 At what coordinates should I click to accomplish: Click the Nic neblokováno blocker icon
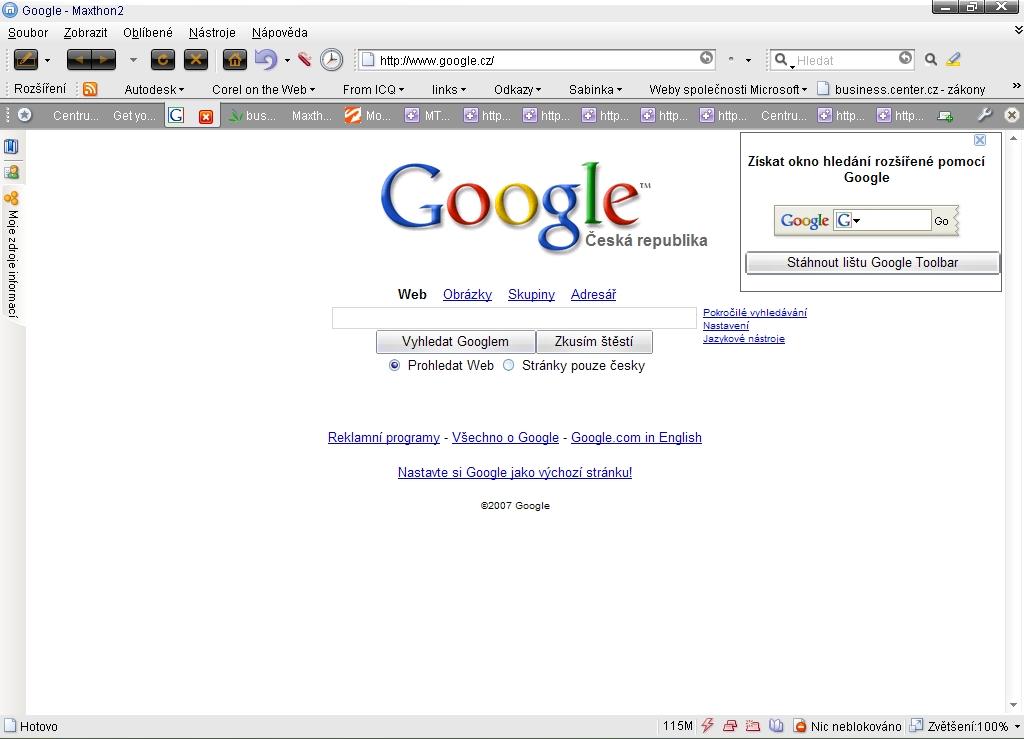pos(799,726)
